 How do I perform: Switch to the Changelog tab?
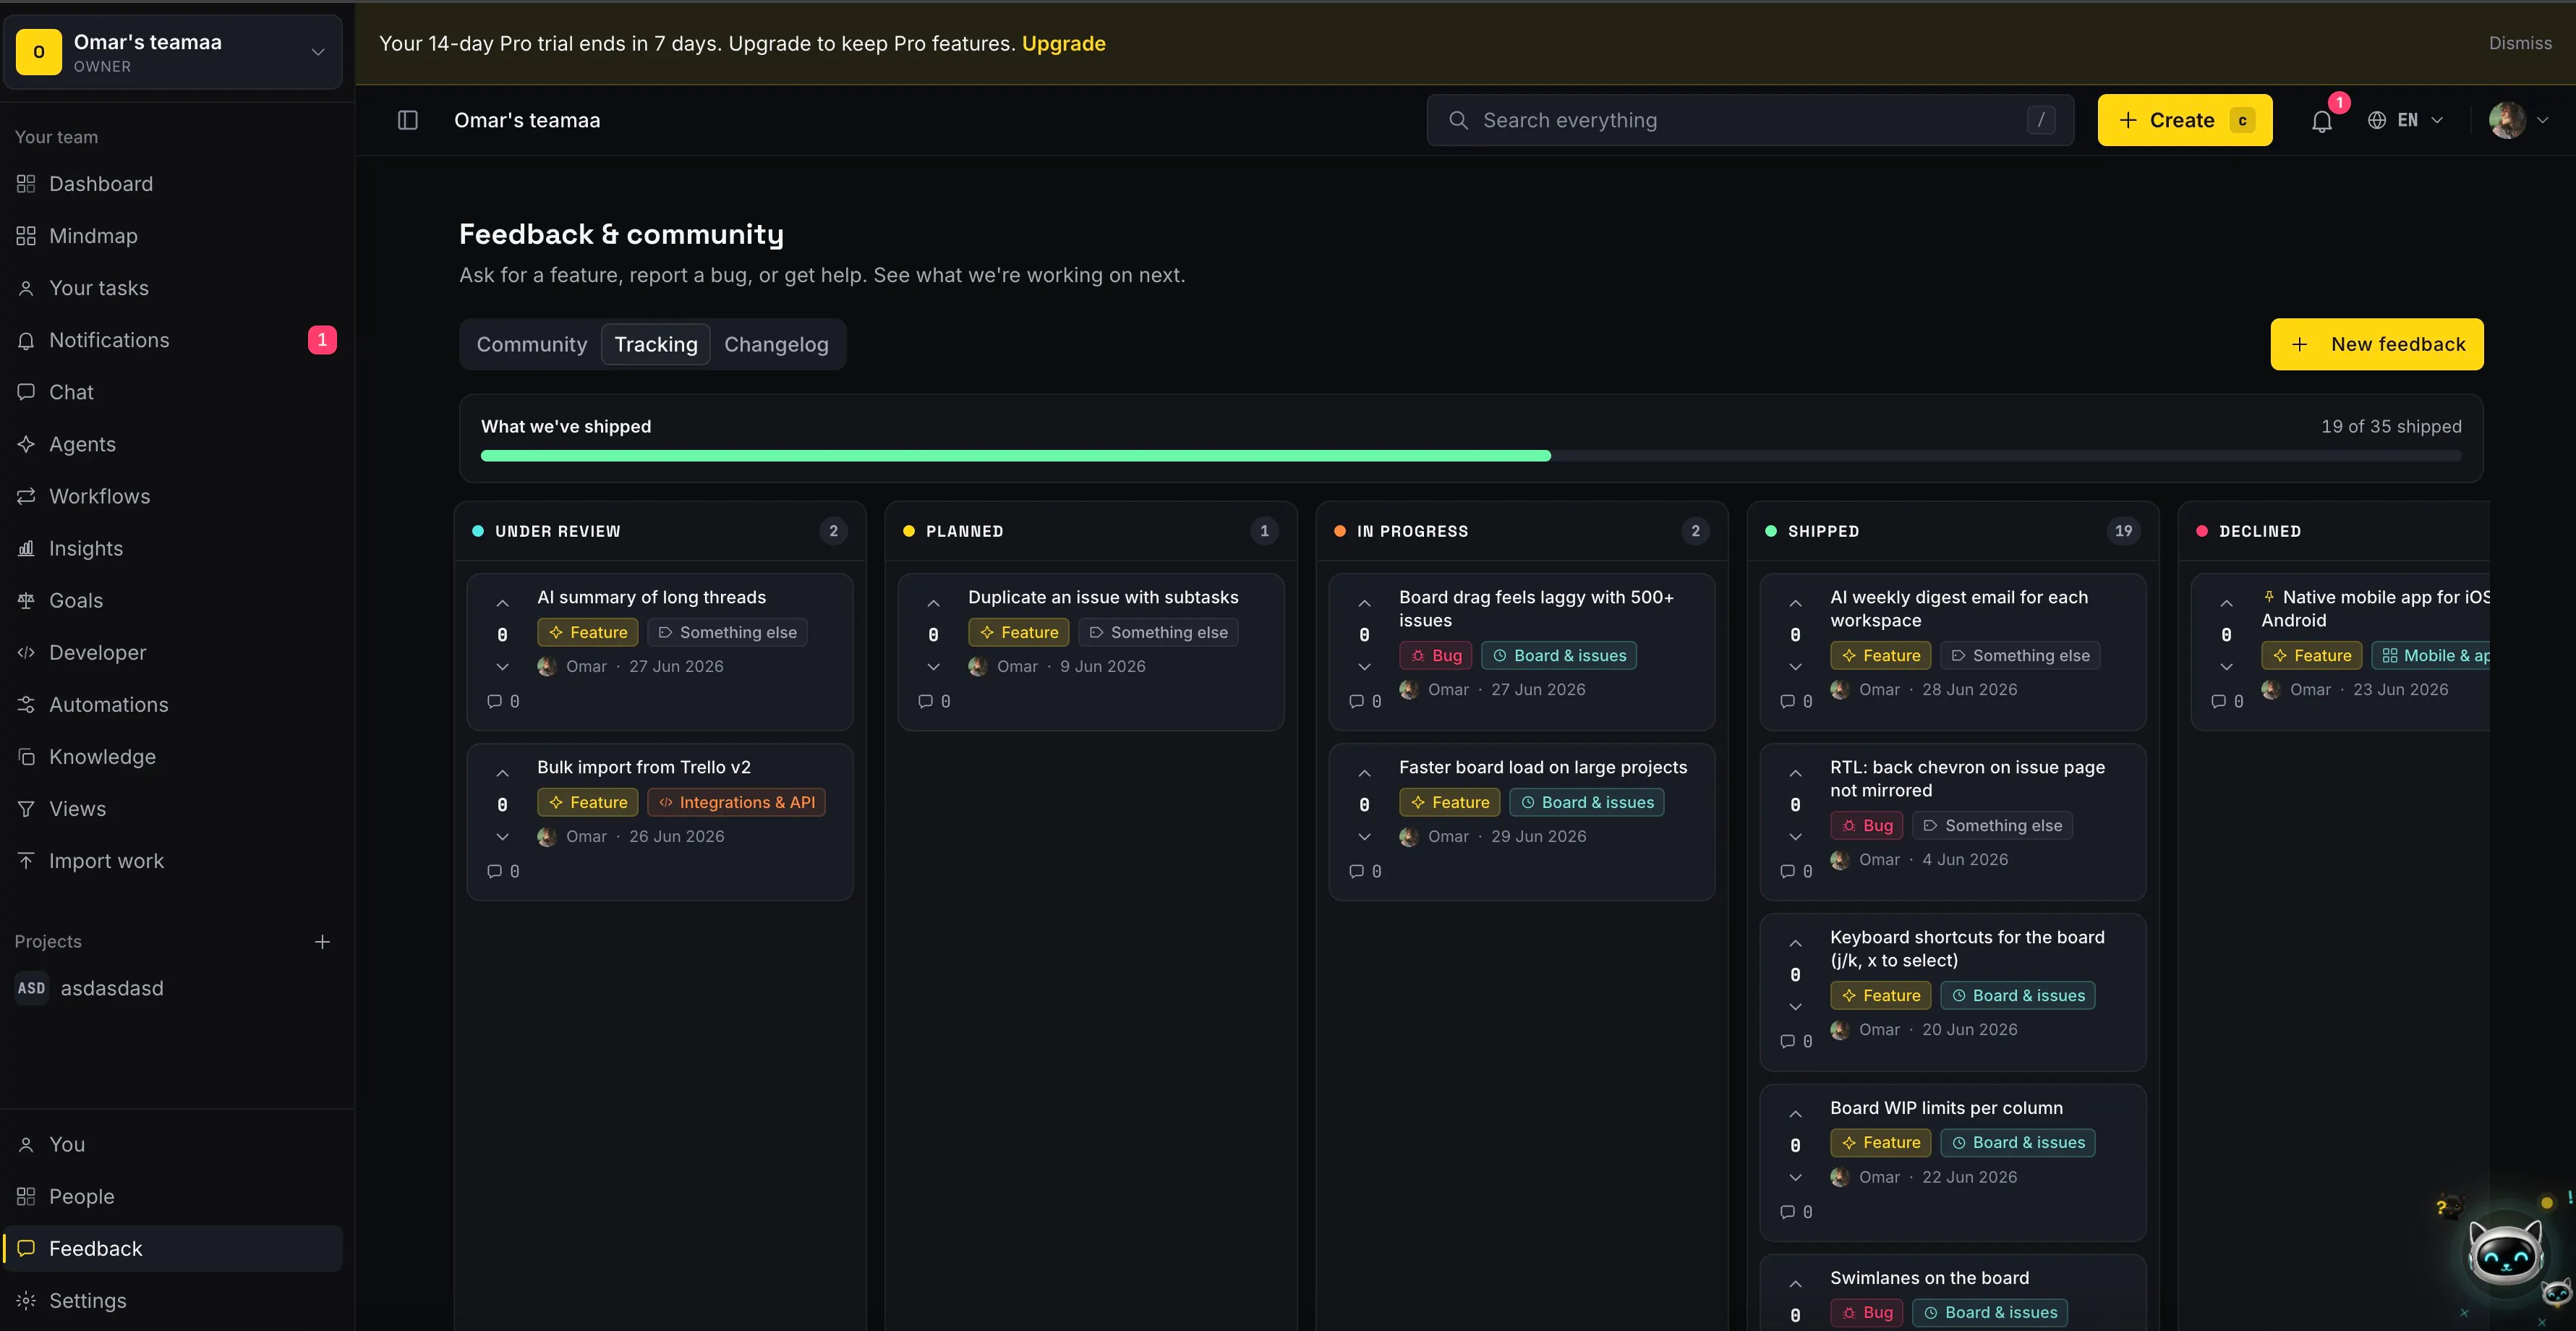point(776,344)
